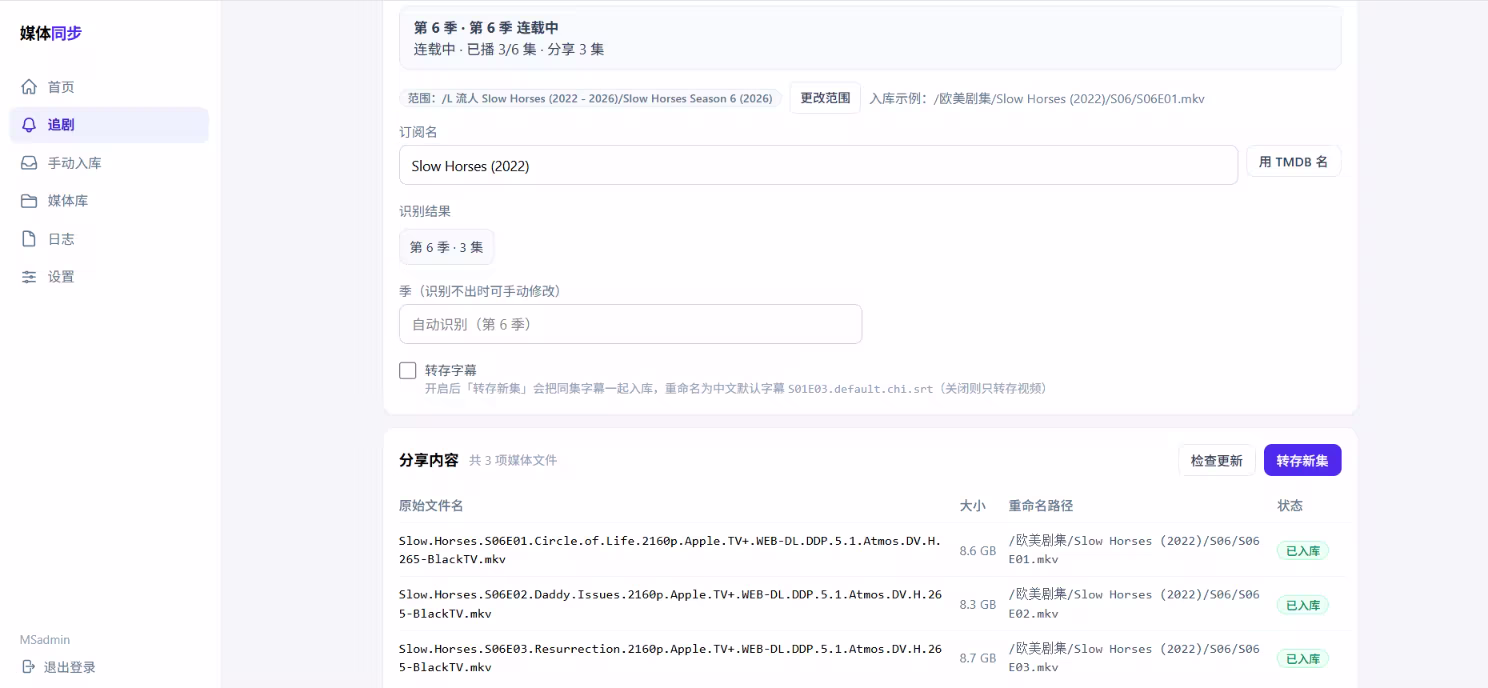Image resolution: width=1488 pixels, height=688 pixels.
Task: Click rename path ending S06E02.mkv
Action: [1134, 604]
